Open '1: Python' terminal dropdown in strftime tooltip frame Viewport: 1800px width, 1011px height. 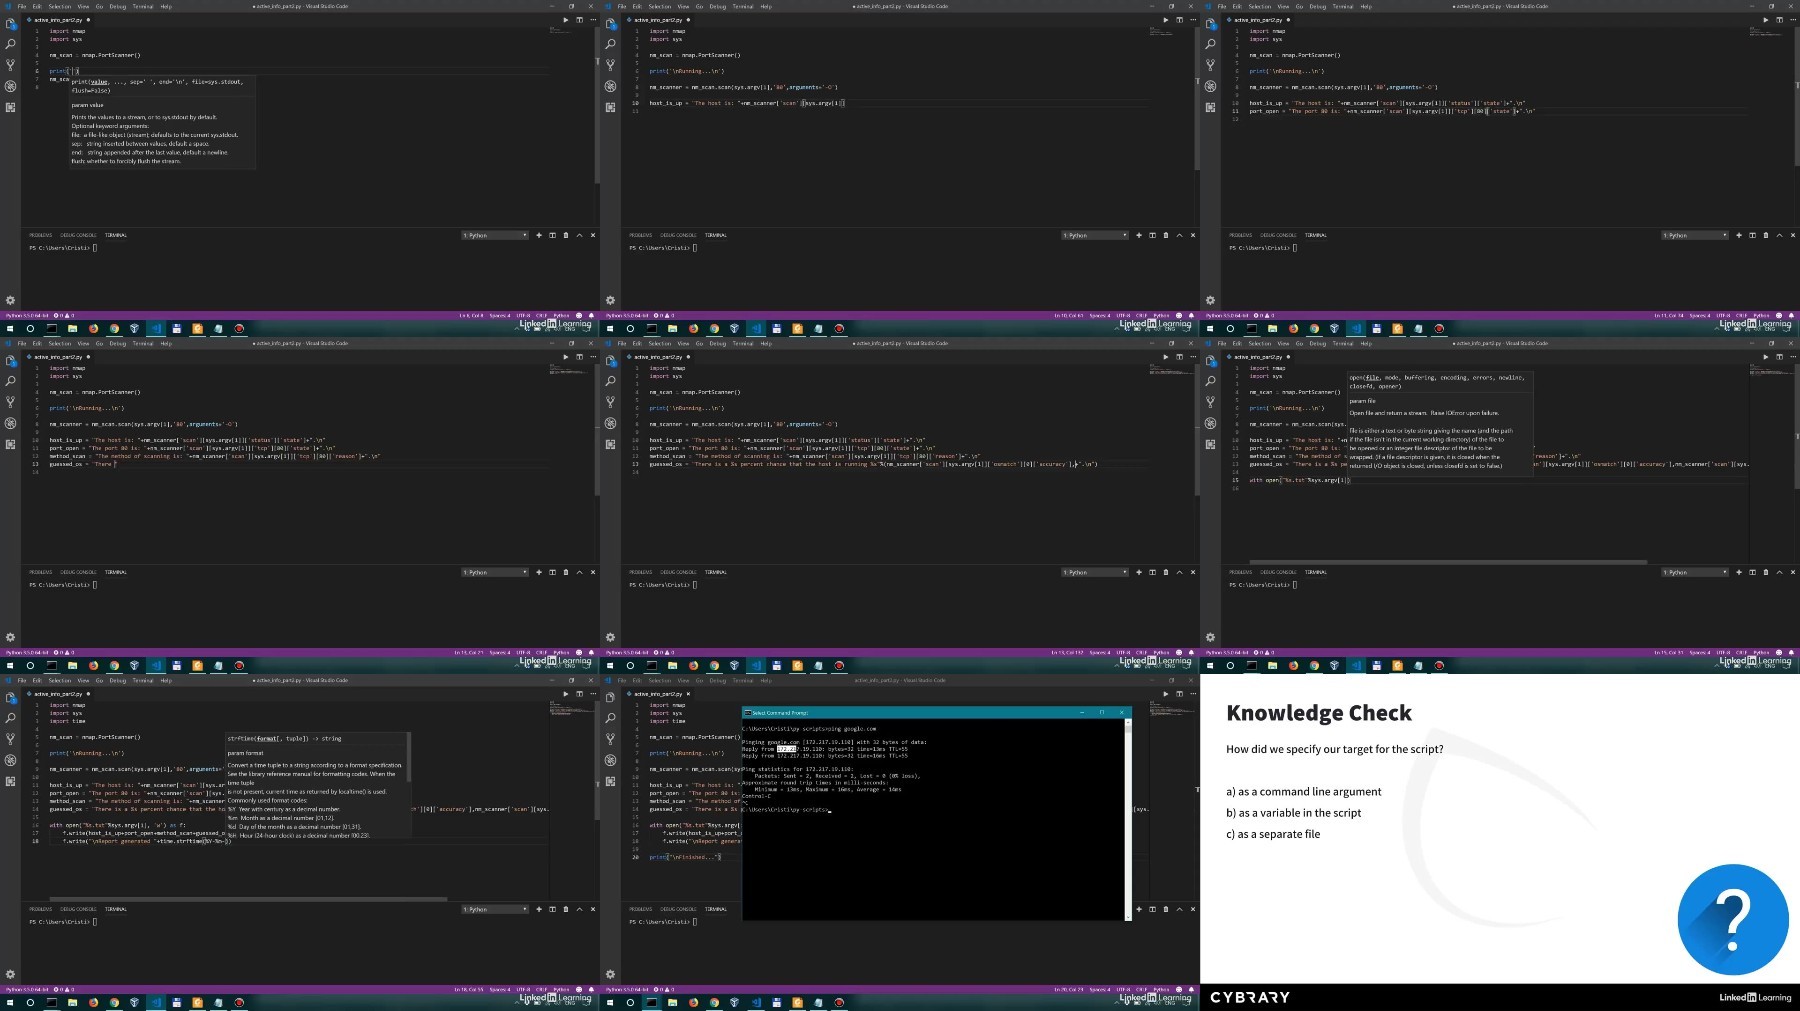tap(495, 909)
